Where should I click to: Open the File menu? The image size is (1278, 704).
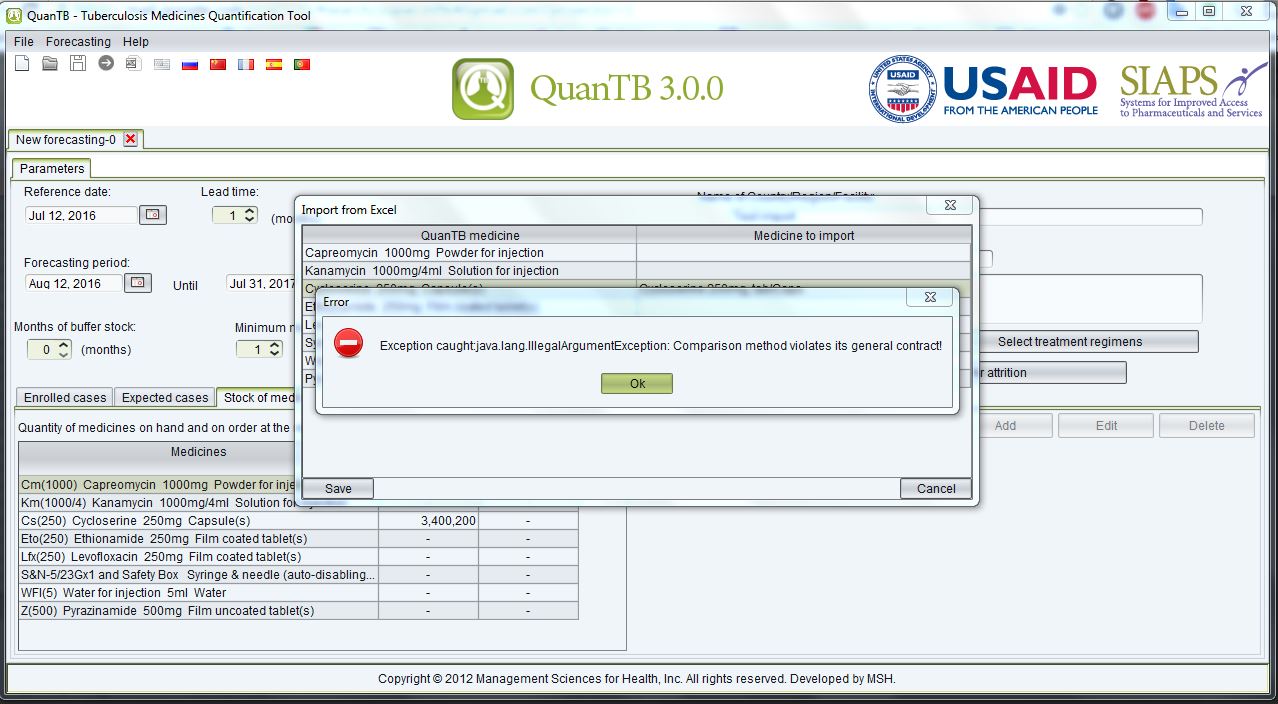[x=24, y=42]
